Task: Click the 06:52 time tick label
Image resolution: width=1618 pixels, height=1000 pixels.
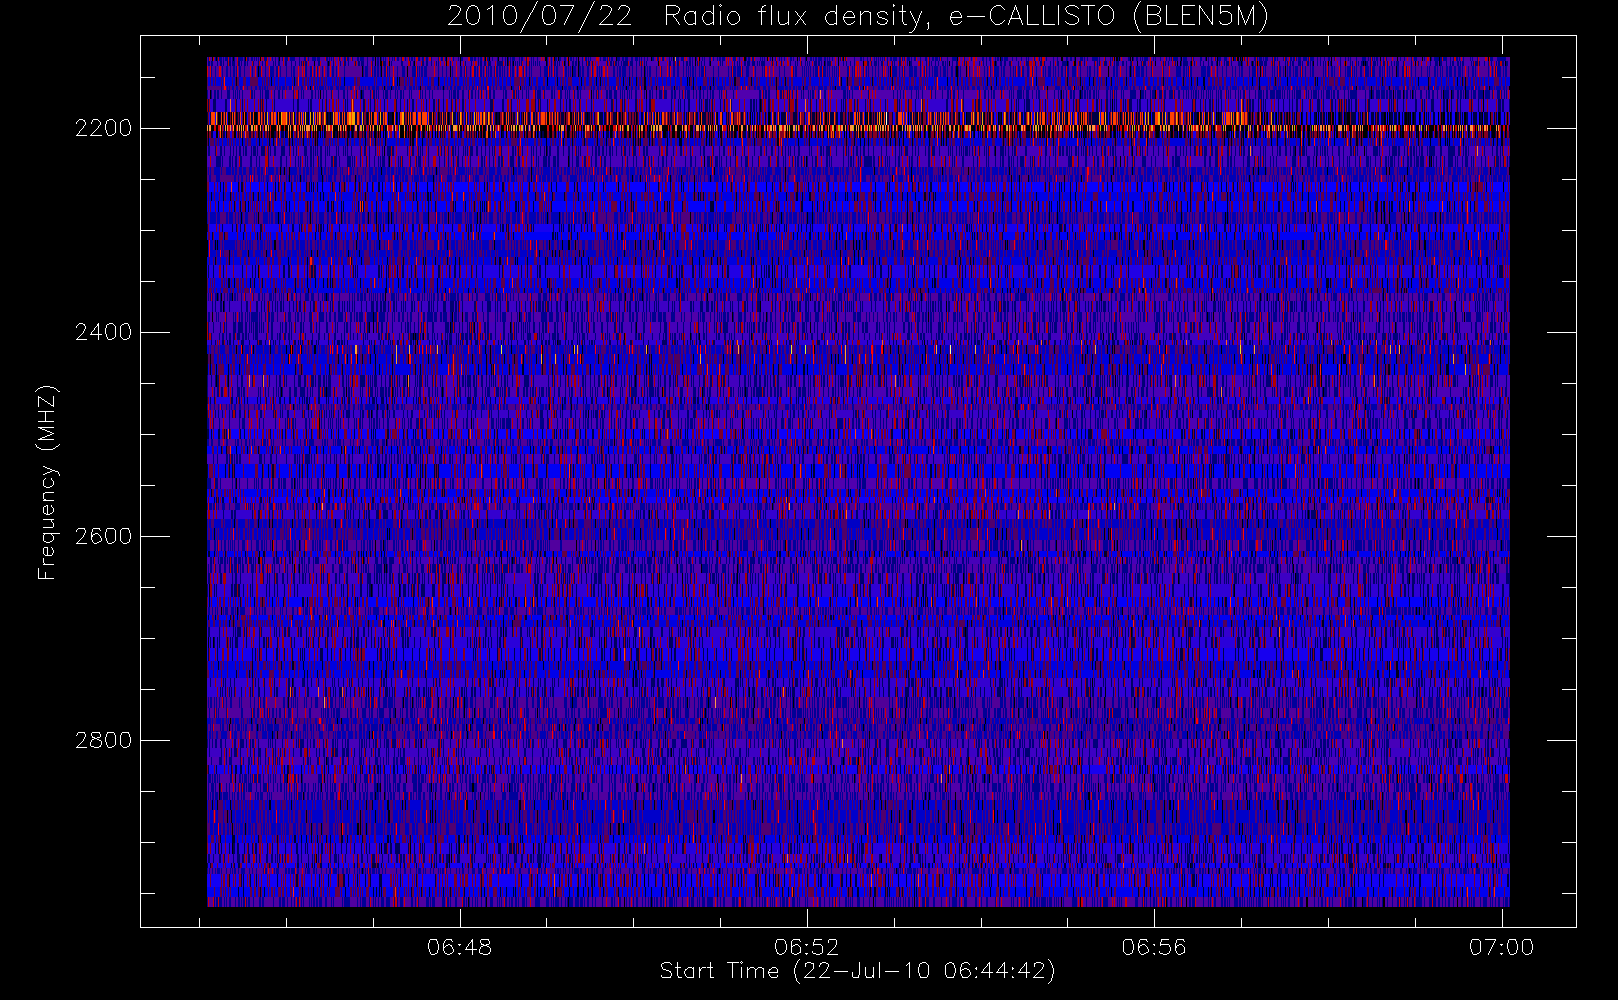Action: click(x=806, y=946)
